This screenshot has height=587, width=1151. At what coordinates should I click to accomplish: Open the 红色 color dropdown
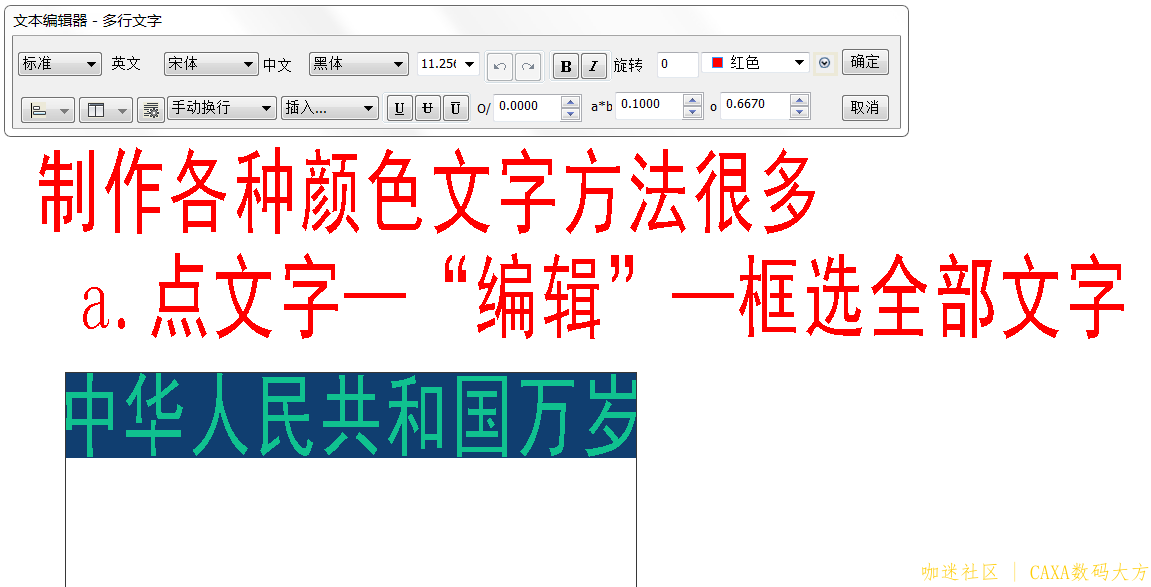tap(755, 63)
